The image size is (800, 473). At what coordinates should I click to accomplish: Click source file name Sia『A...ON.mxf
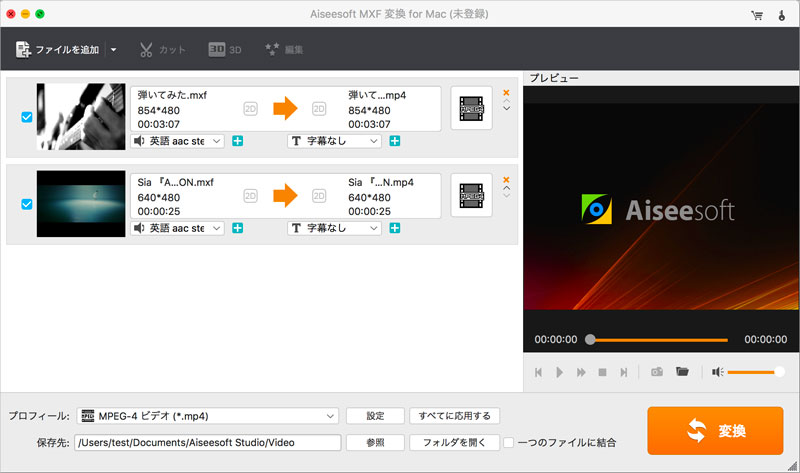[x=176, y=182]
